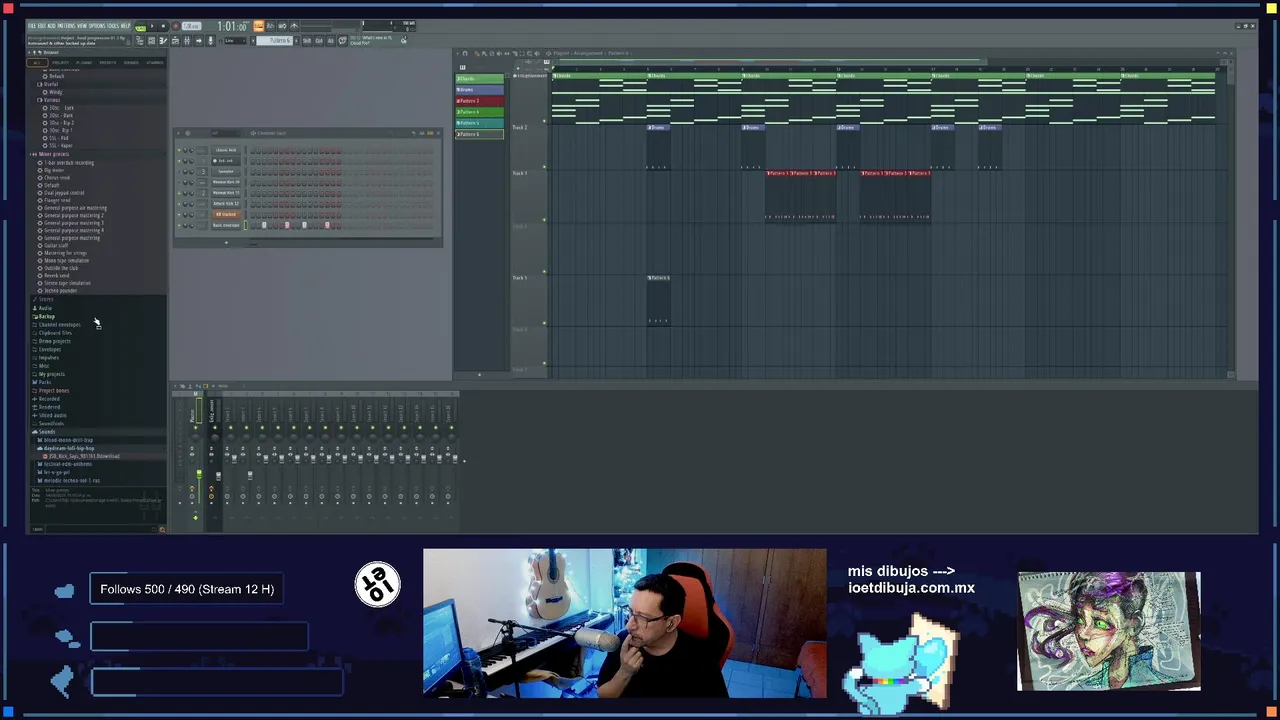Open the EDIT menu

(42, 26)
